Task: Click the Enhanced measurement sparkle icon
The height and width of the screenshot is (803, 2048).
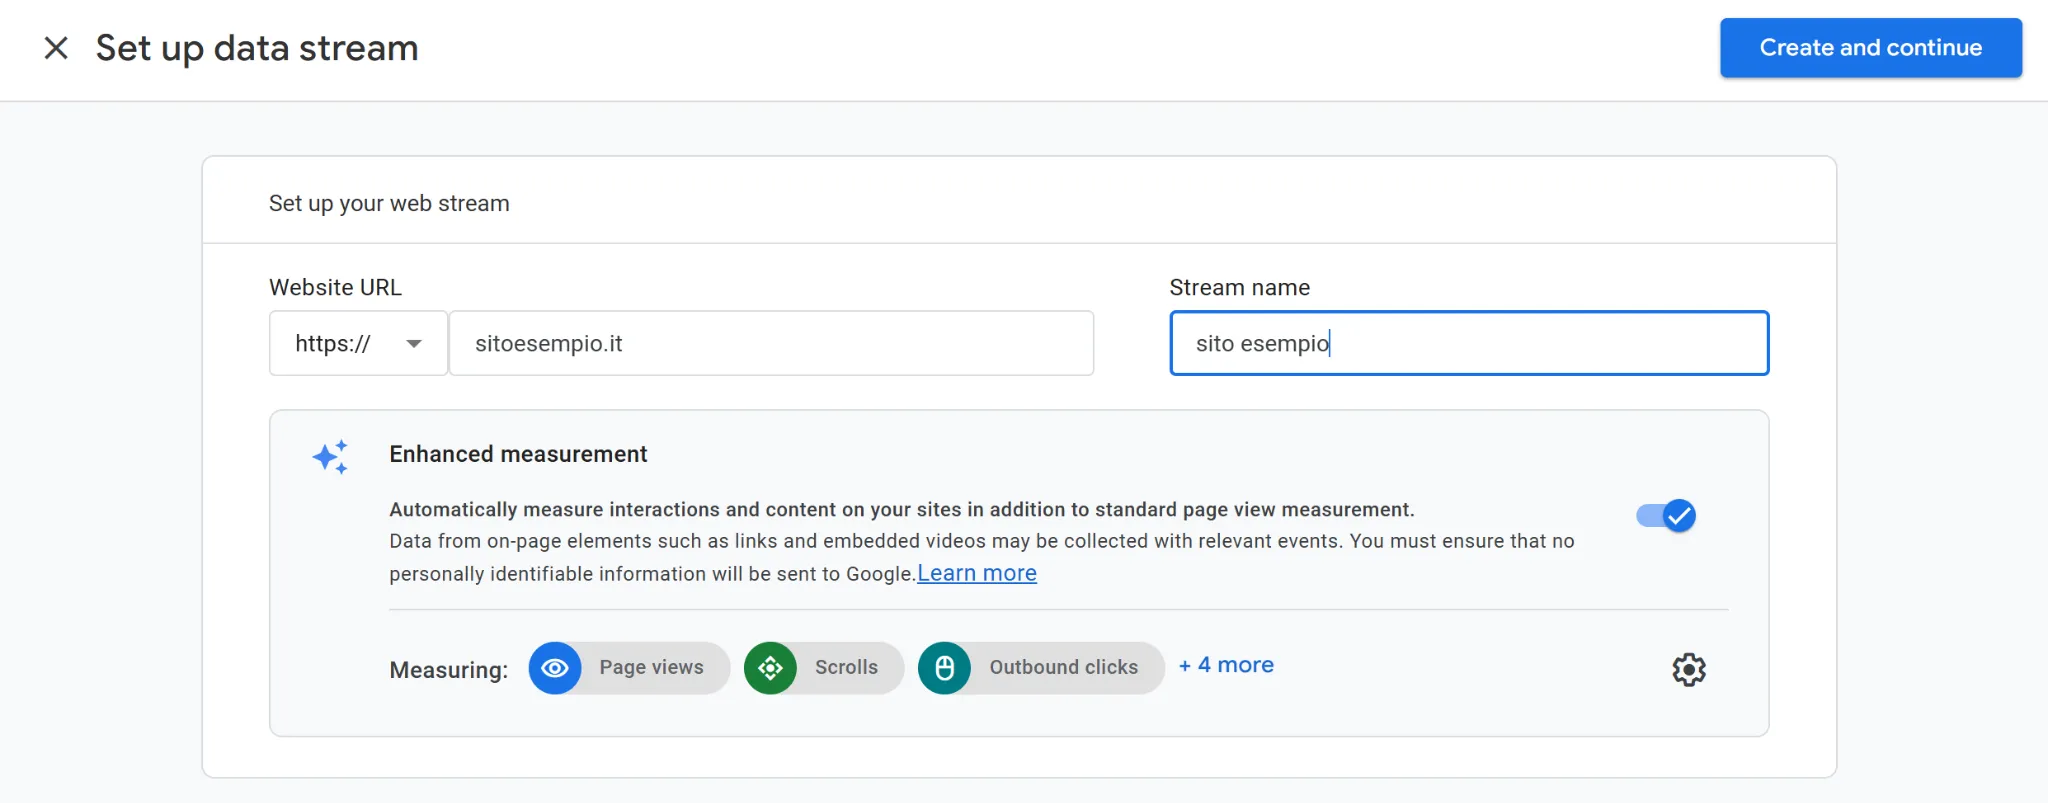Action: coord(330,457)
